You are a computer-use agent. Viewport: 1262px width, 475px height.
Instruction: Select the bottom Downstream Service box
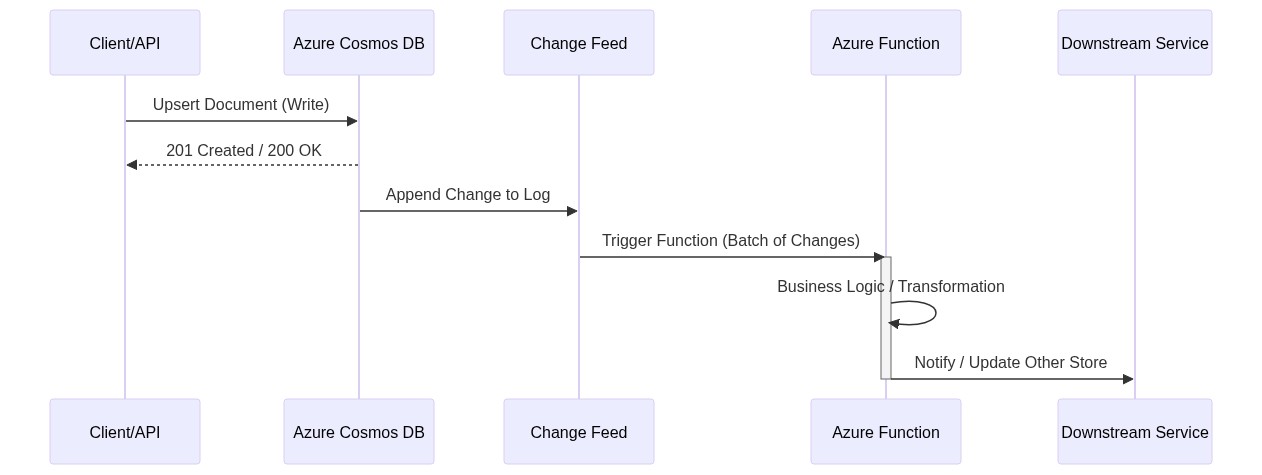(x=1135, y=432)
